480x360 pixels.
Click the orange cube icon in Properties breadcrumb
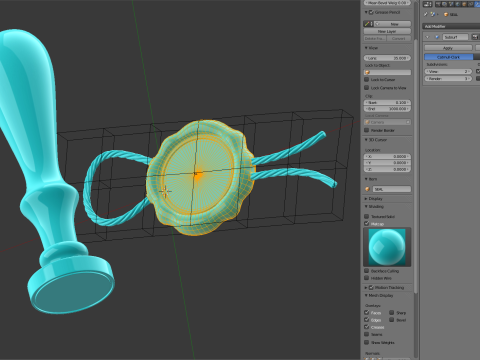[446, 14]
